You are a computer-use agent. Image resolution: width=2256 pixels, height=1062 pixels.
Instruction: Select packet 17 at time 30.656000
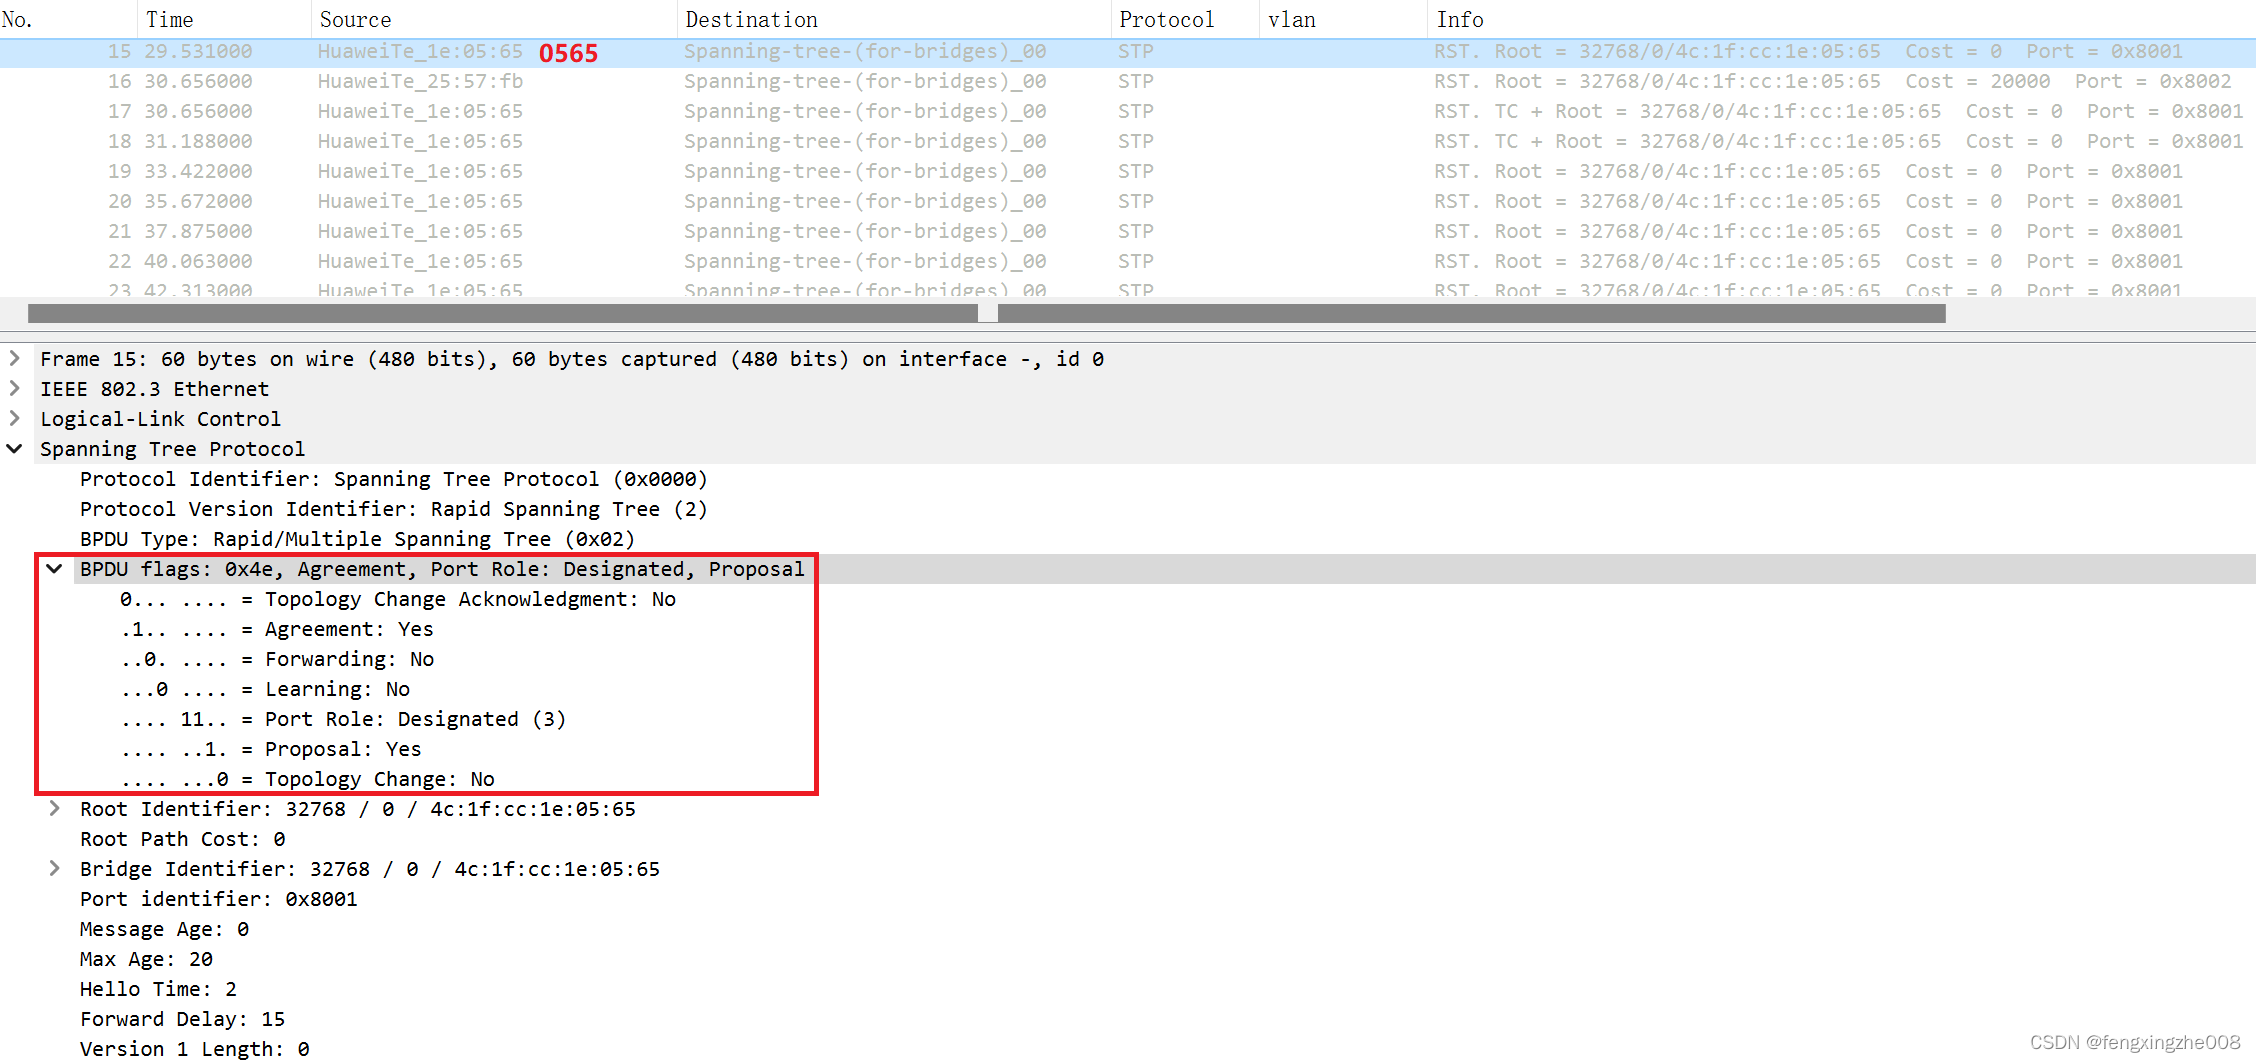(1128, 112)
